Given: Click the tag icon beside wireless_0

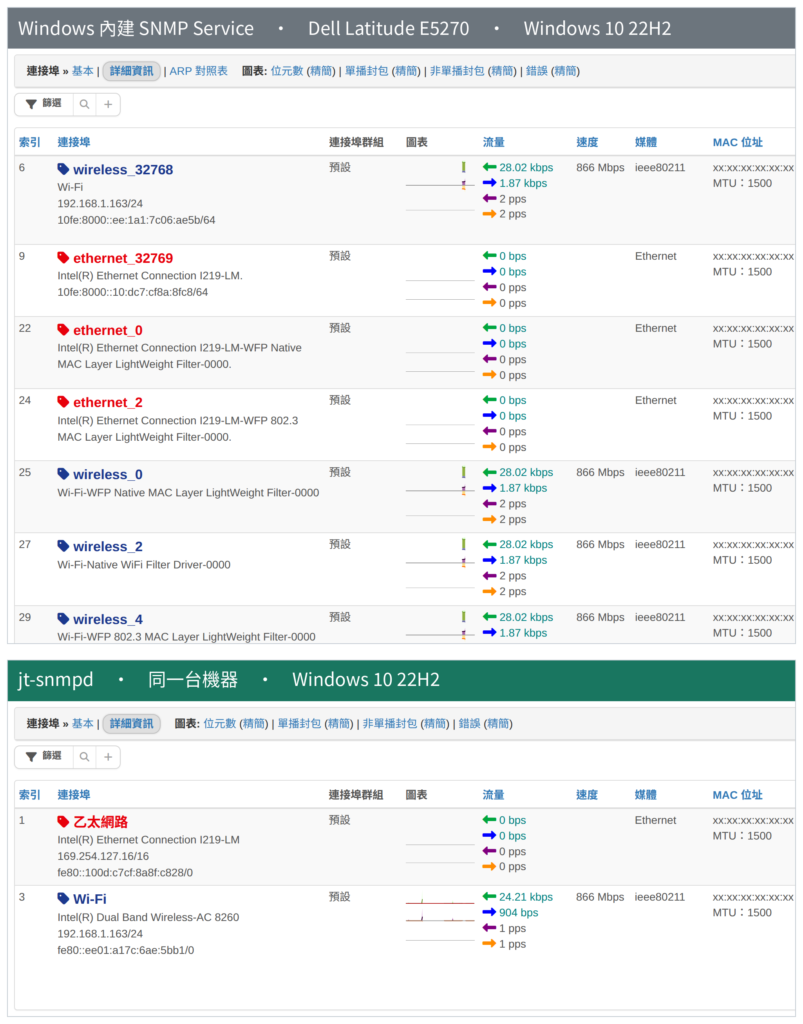Looking at the screenshot, I should pyautogui.click(x=63, y=474).
